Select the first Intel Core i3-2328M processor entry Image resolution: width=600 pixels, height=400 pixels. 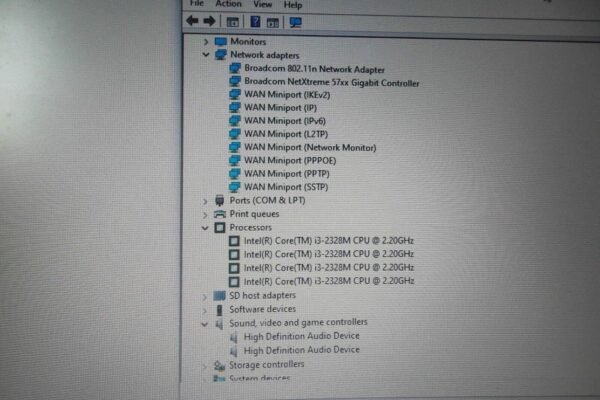pyautogui.click(x=329, y=241)
